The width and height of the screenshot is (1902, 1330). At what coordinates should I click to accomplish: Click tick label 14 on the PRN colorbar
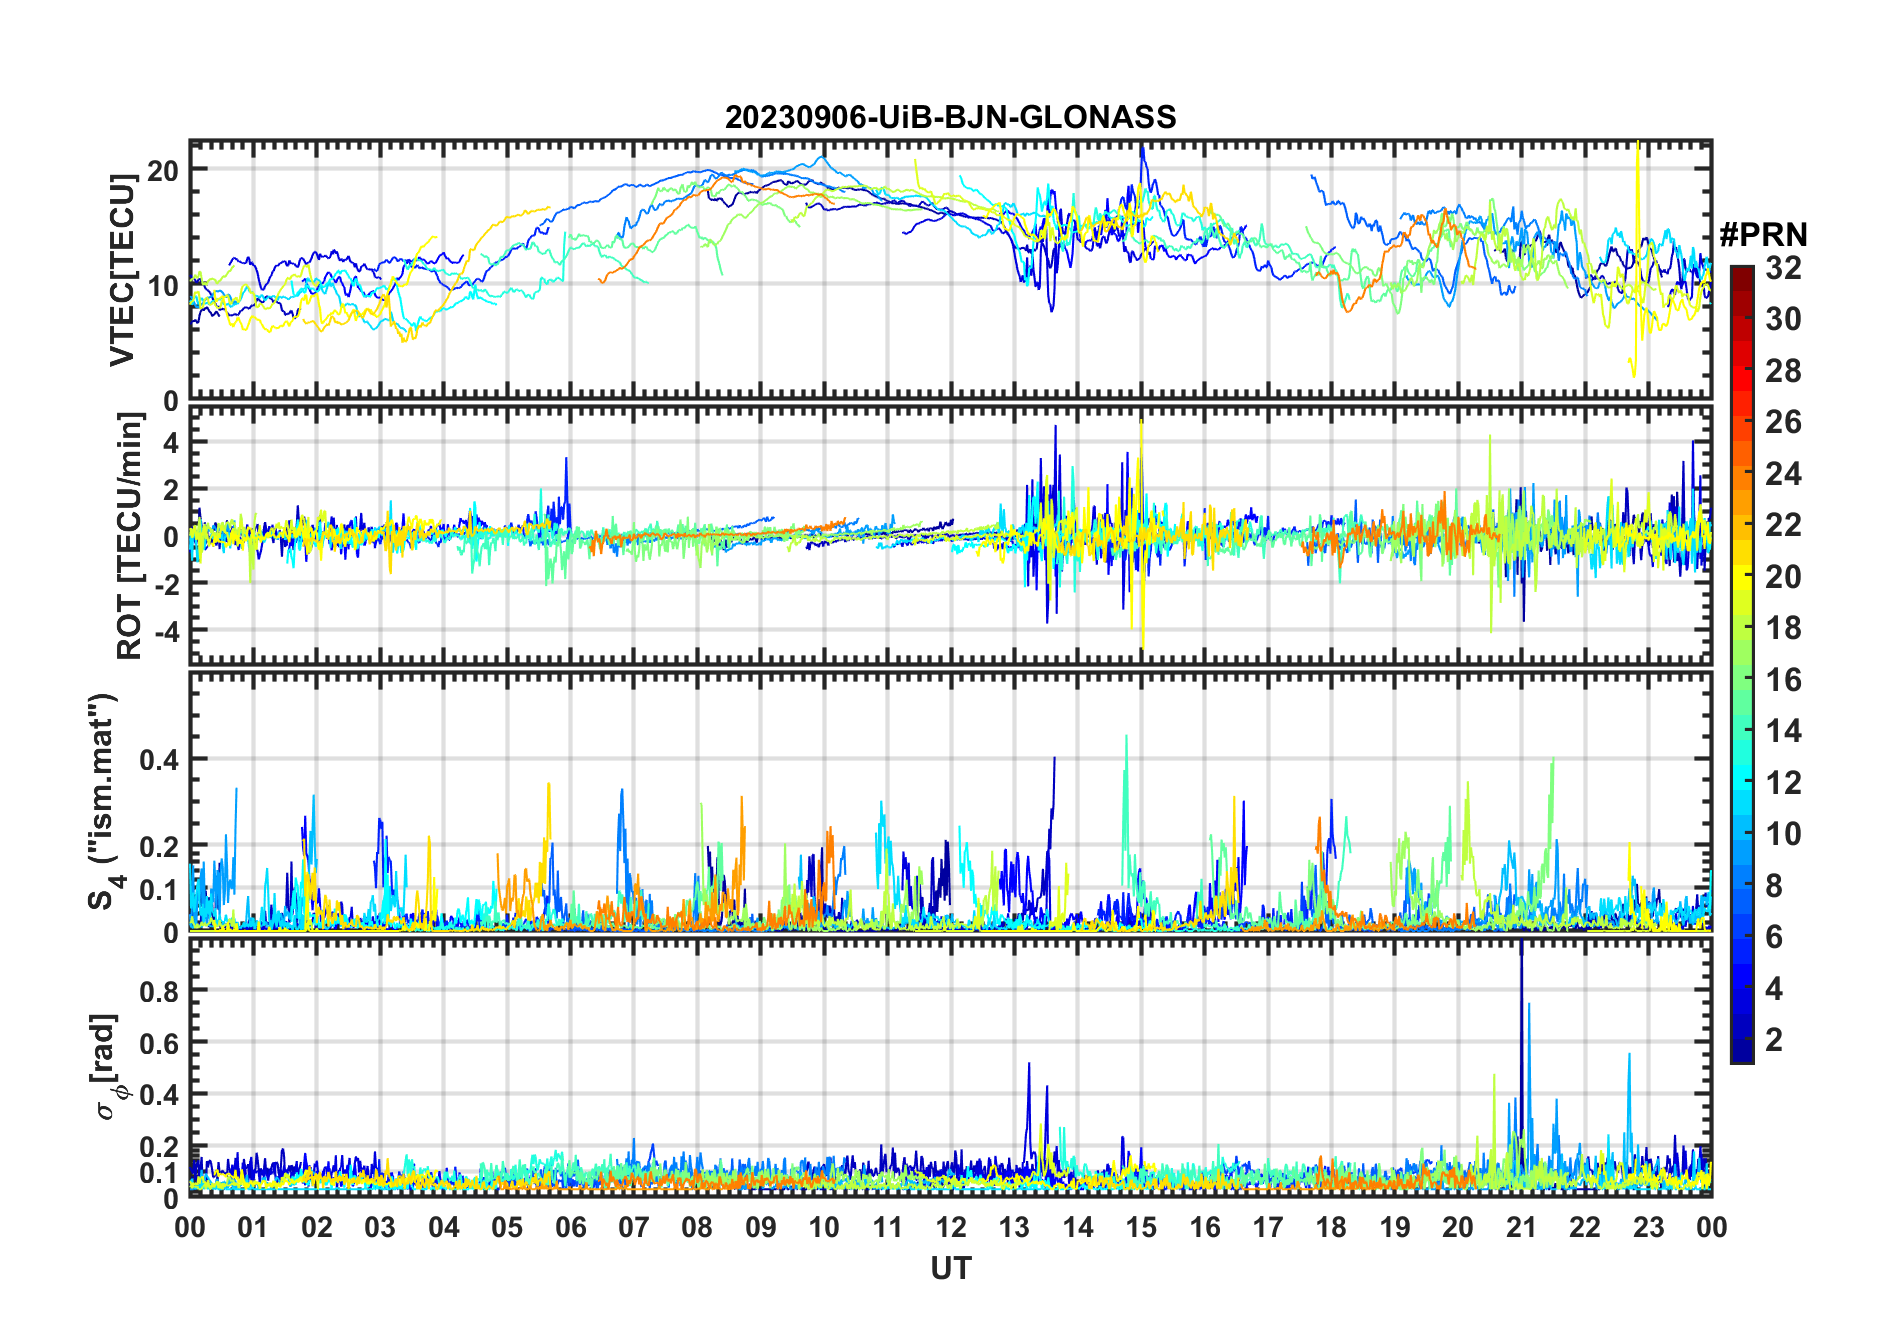coord(1783,731)
